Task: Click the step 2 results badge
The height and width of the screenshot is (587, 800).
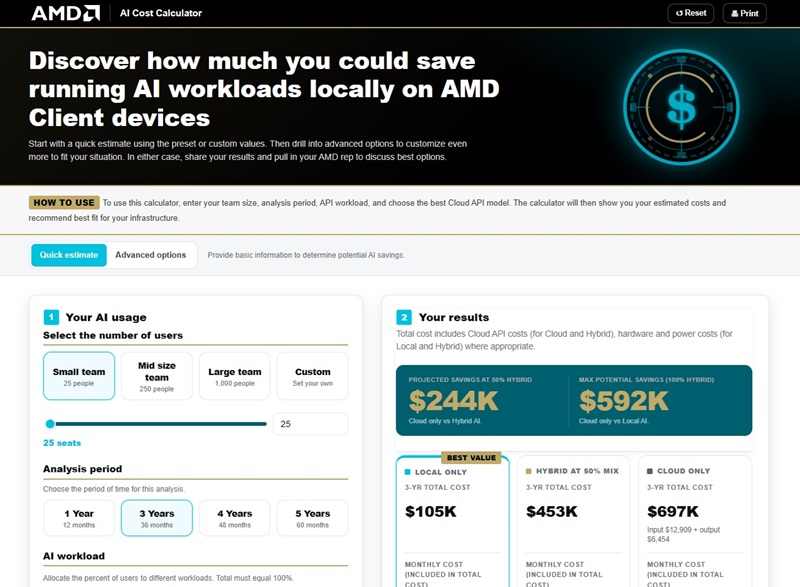Action: click(404, 317)
